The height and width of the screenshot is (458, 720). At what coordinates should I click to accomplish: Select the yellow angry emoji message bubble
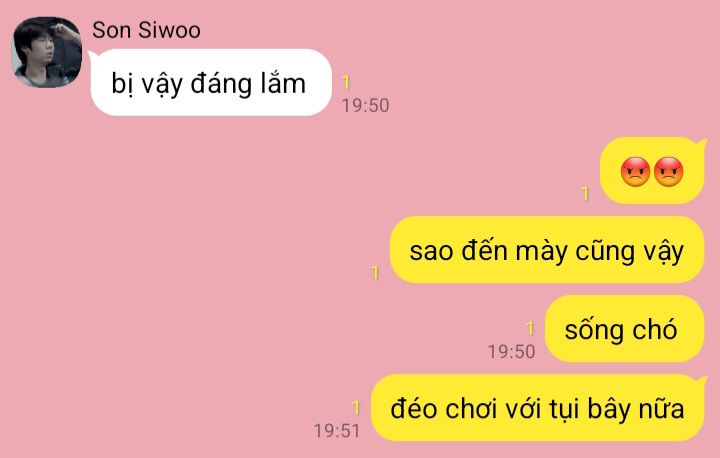[x=652, y=170]
